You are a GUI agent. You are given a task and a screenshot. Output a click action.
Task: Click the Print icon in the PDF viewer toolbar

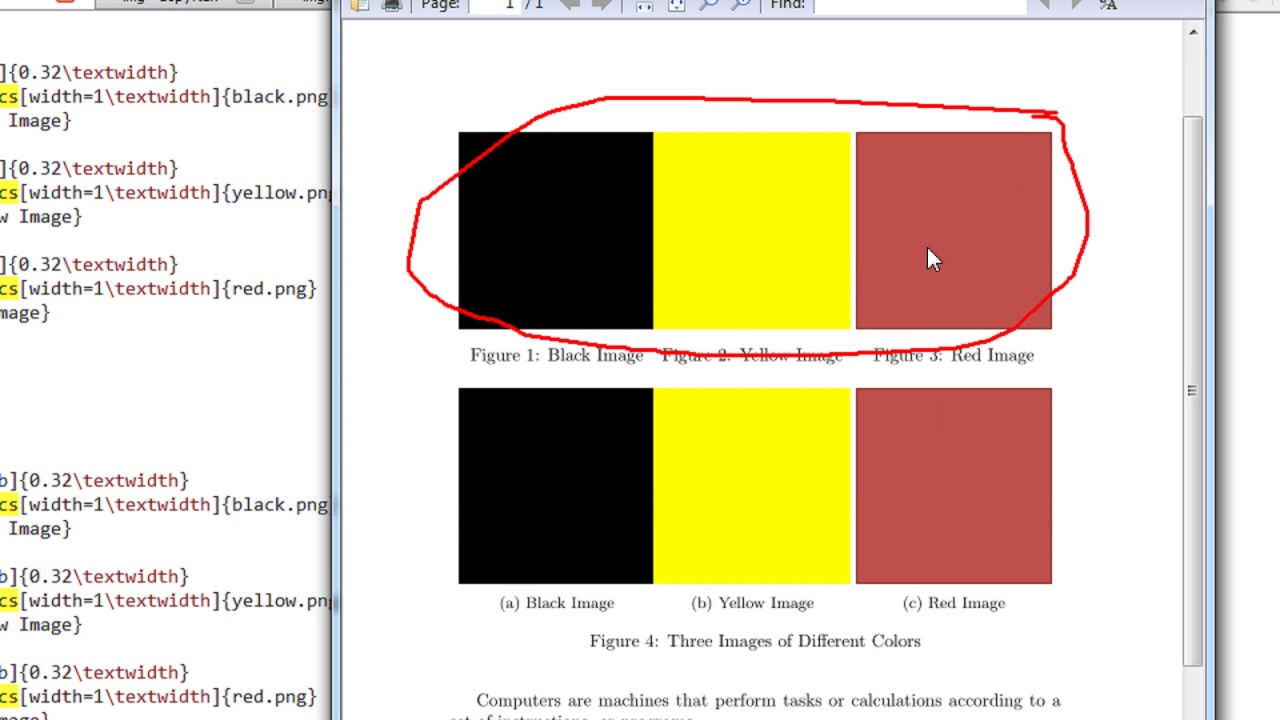392,5
